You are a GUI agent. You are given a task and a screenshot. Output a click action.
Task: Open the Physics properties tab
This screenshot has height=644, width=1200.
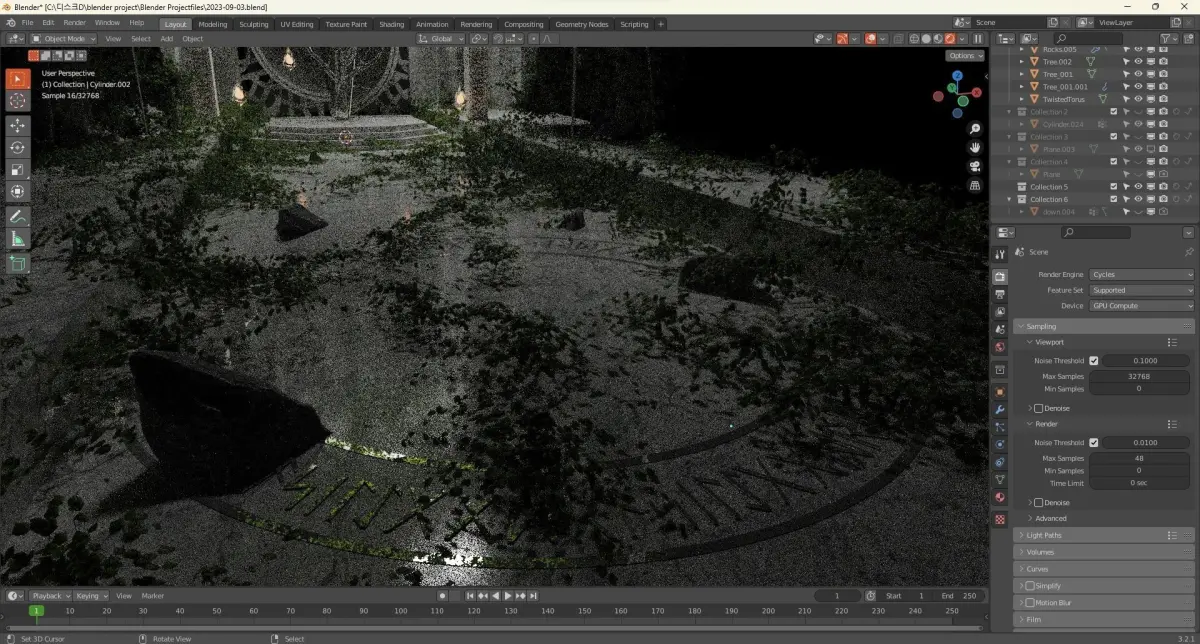1000,444
